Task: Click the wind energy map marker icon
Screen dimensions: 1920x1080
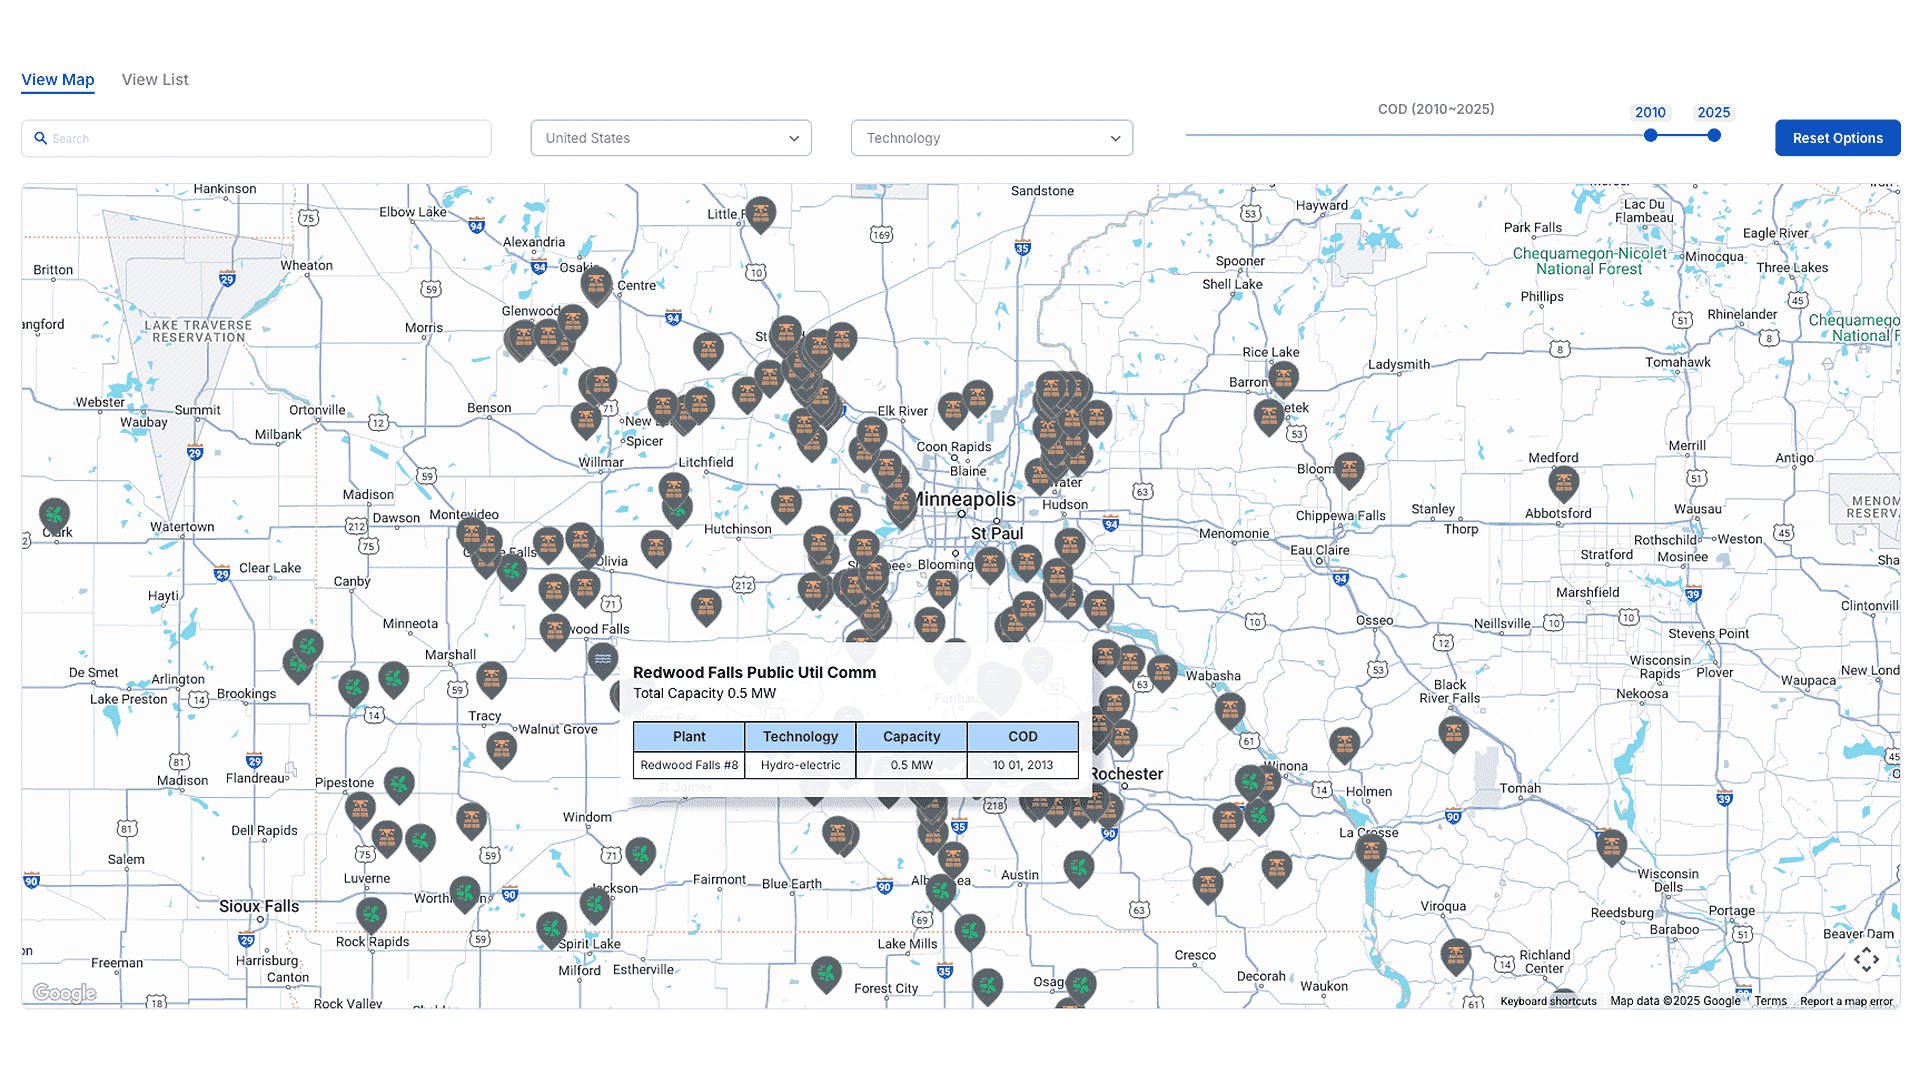Action: (54, 510)
